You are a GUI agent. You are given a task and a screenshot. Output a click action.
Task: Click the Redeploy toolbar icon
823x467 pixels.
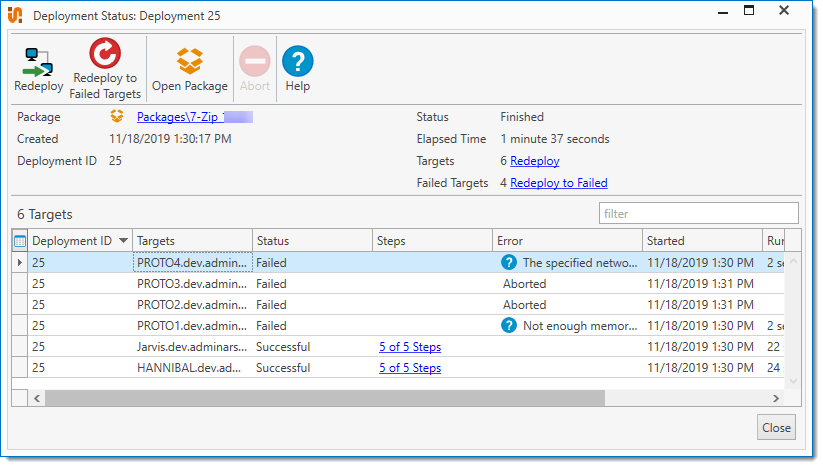(38, 62)
